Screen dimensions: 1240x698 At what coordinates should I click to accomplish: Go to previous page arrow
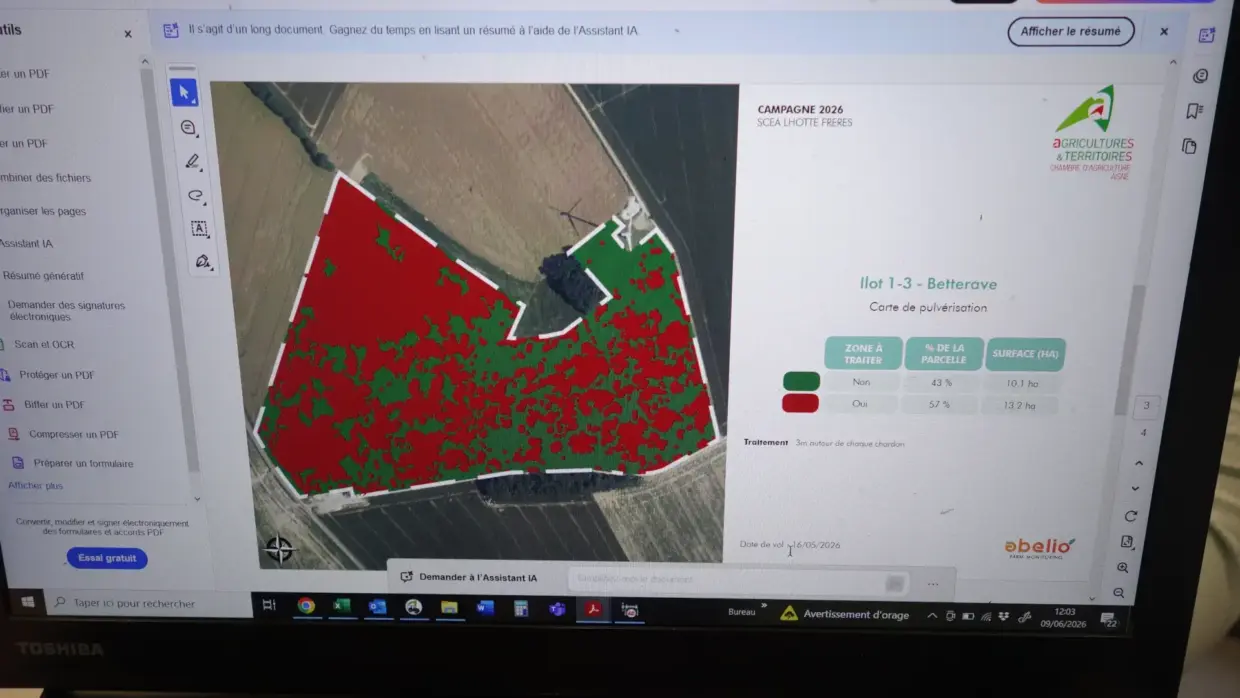coord(1138,463)
